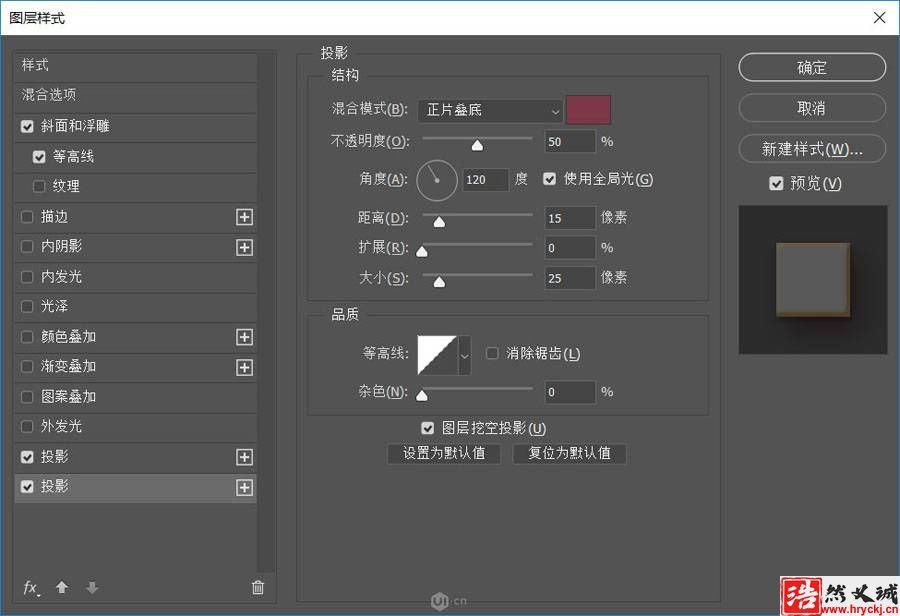
Task: Move effect up with the arrow icon
Action: coord(62,587)
